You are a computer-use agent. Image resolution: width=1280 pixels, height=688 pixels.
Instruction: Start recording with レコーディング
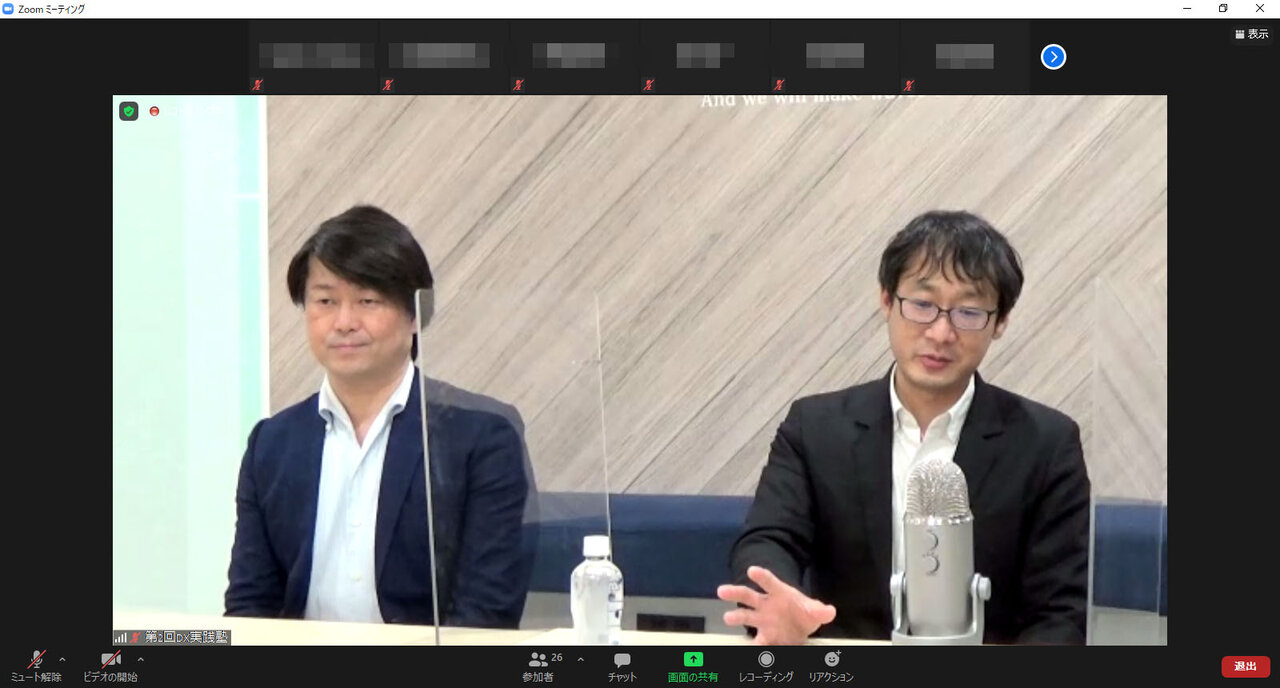[x=766, y=664]
